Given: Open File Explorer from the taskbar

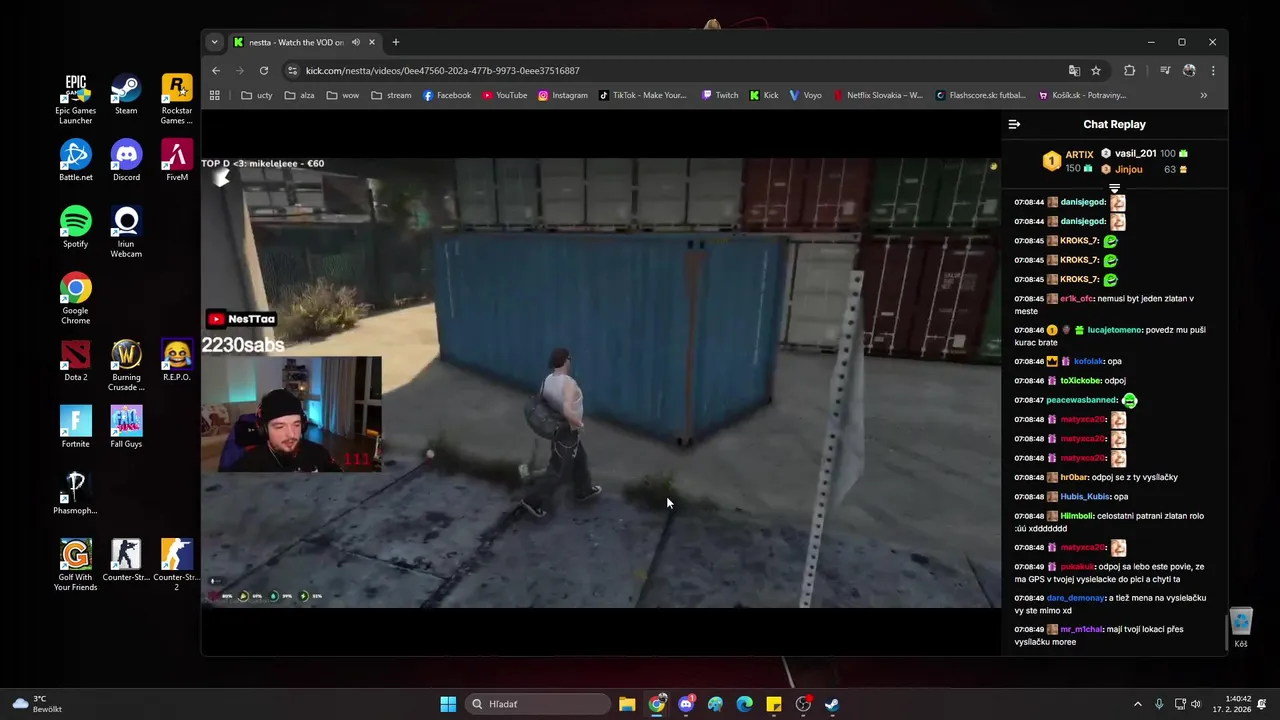Looking at the screenshot, I should [x=627, y=704].
